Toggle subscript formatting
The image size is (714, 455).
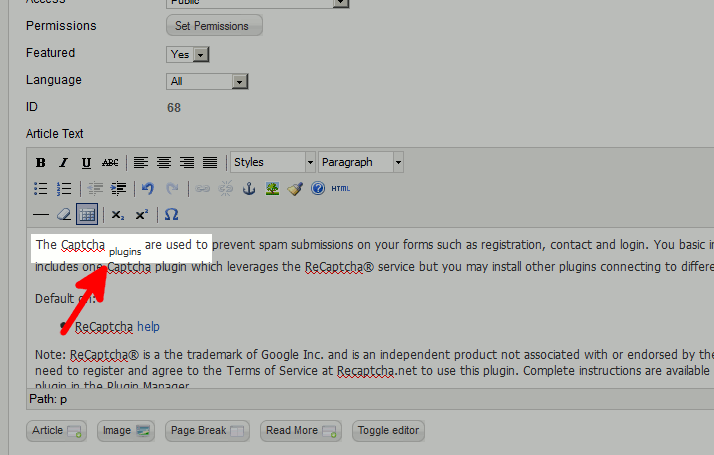pyautogui.click(x=118, y=215)
